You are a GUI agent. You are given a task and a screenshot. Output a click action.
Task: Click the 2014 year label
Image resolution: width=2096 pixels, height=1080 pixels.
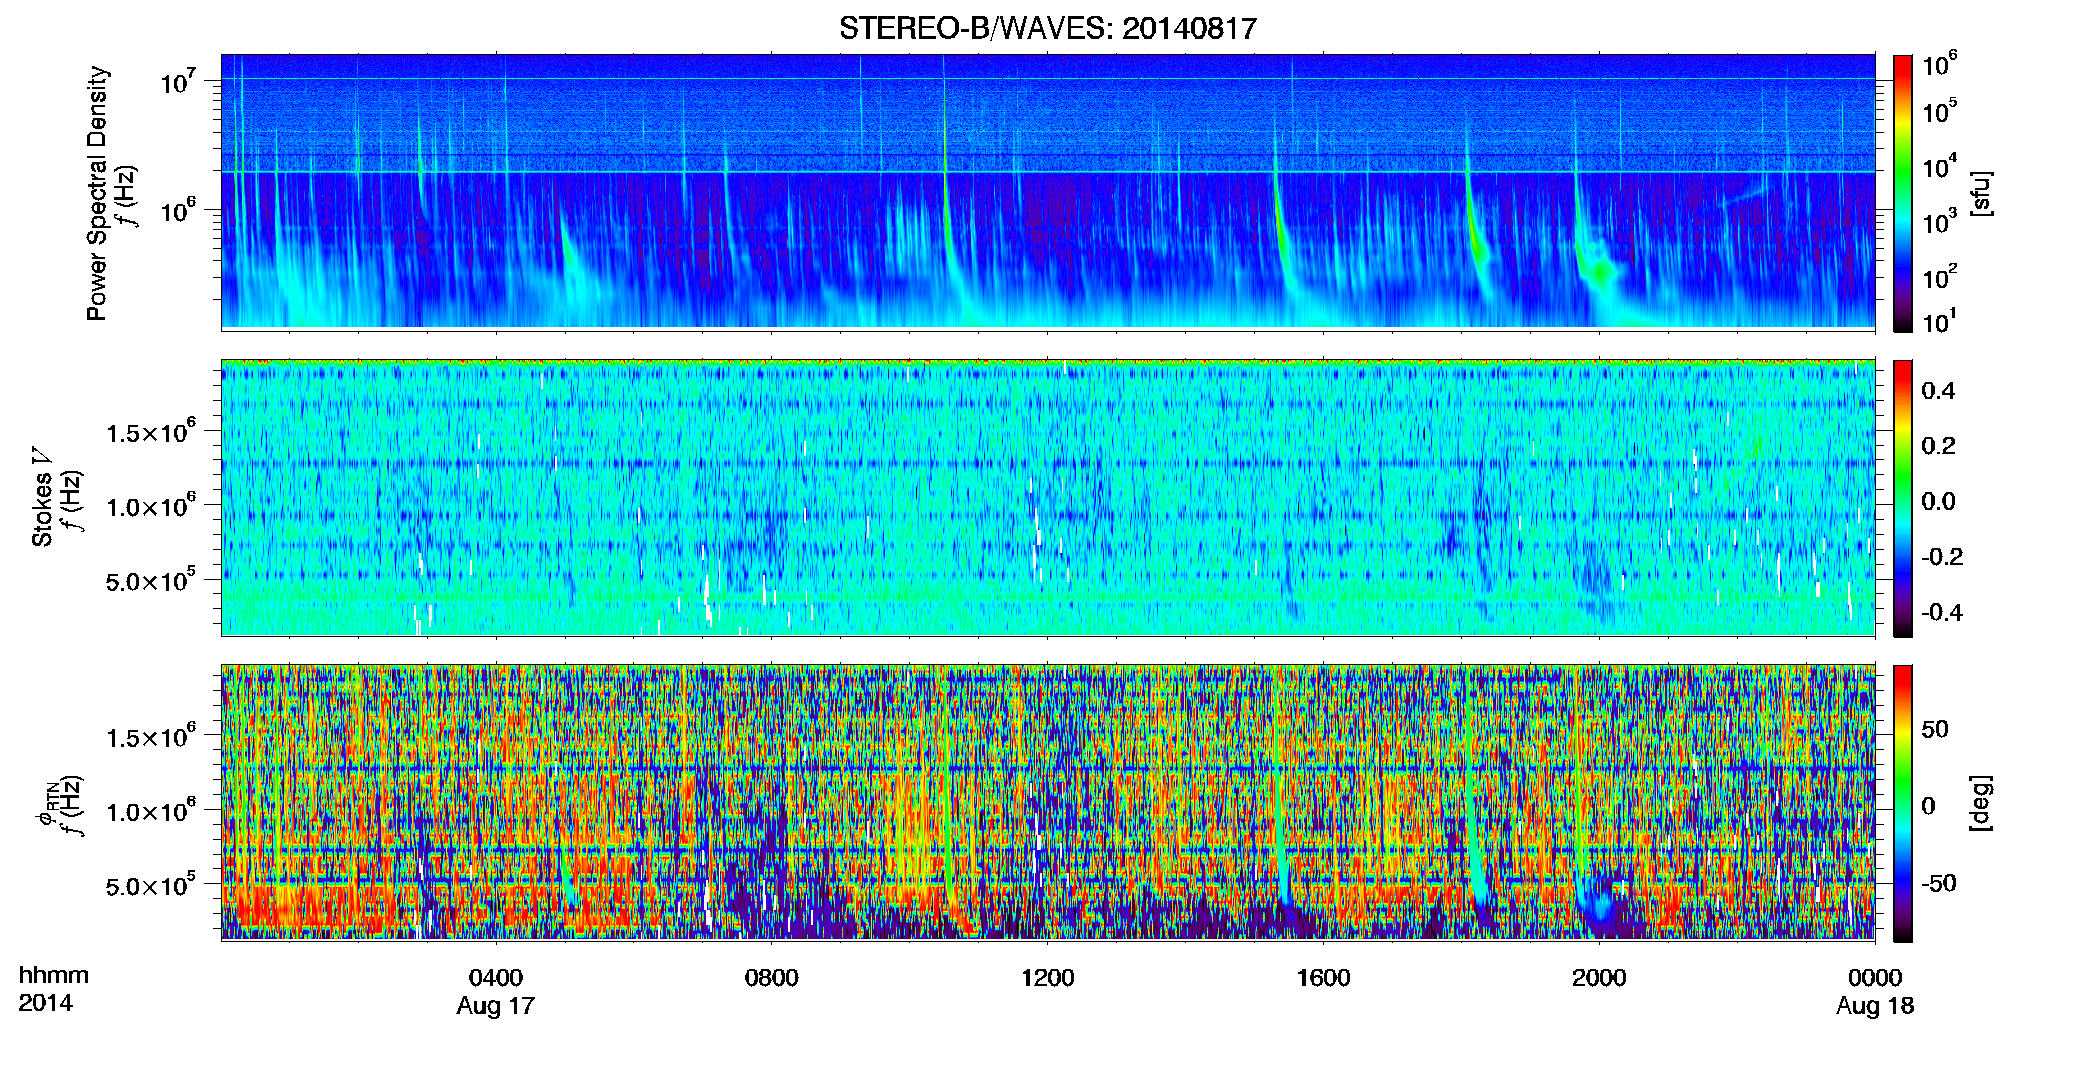pos(45,1003)
